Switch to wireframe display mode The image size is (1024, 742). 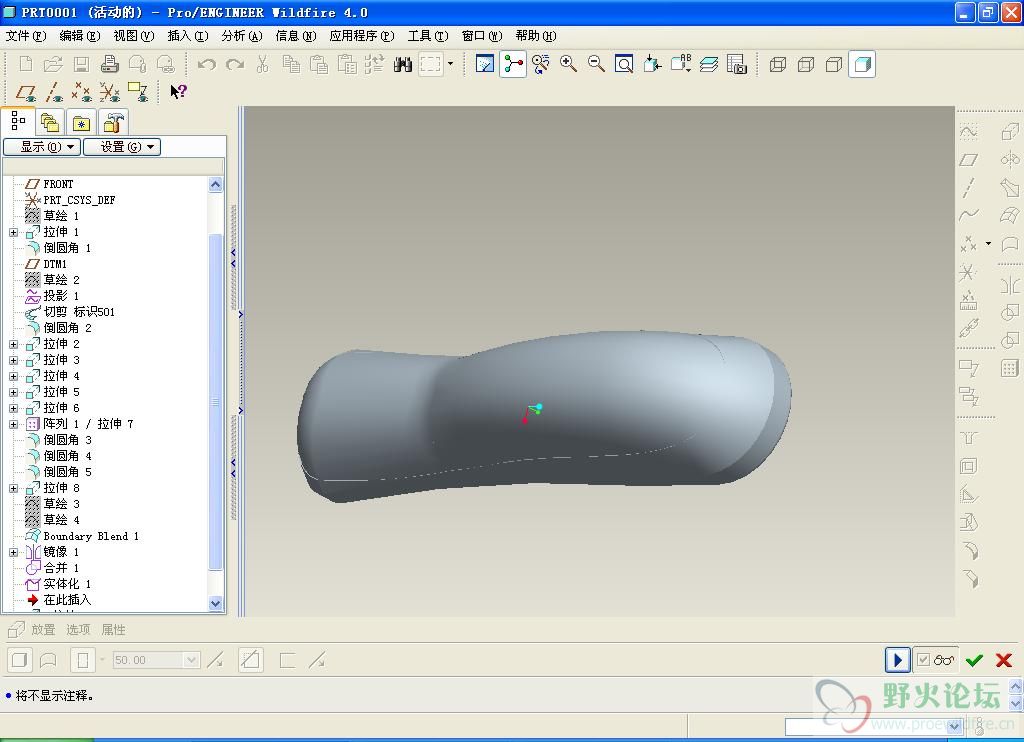click(778, 64)
